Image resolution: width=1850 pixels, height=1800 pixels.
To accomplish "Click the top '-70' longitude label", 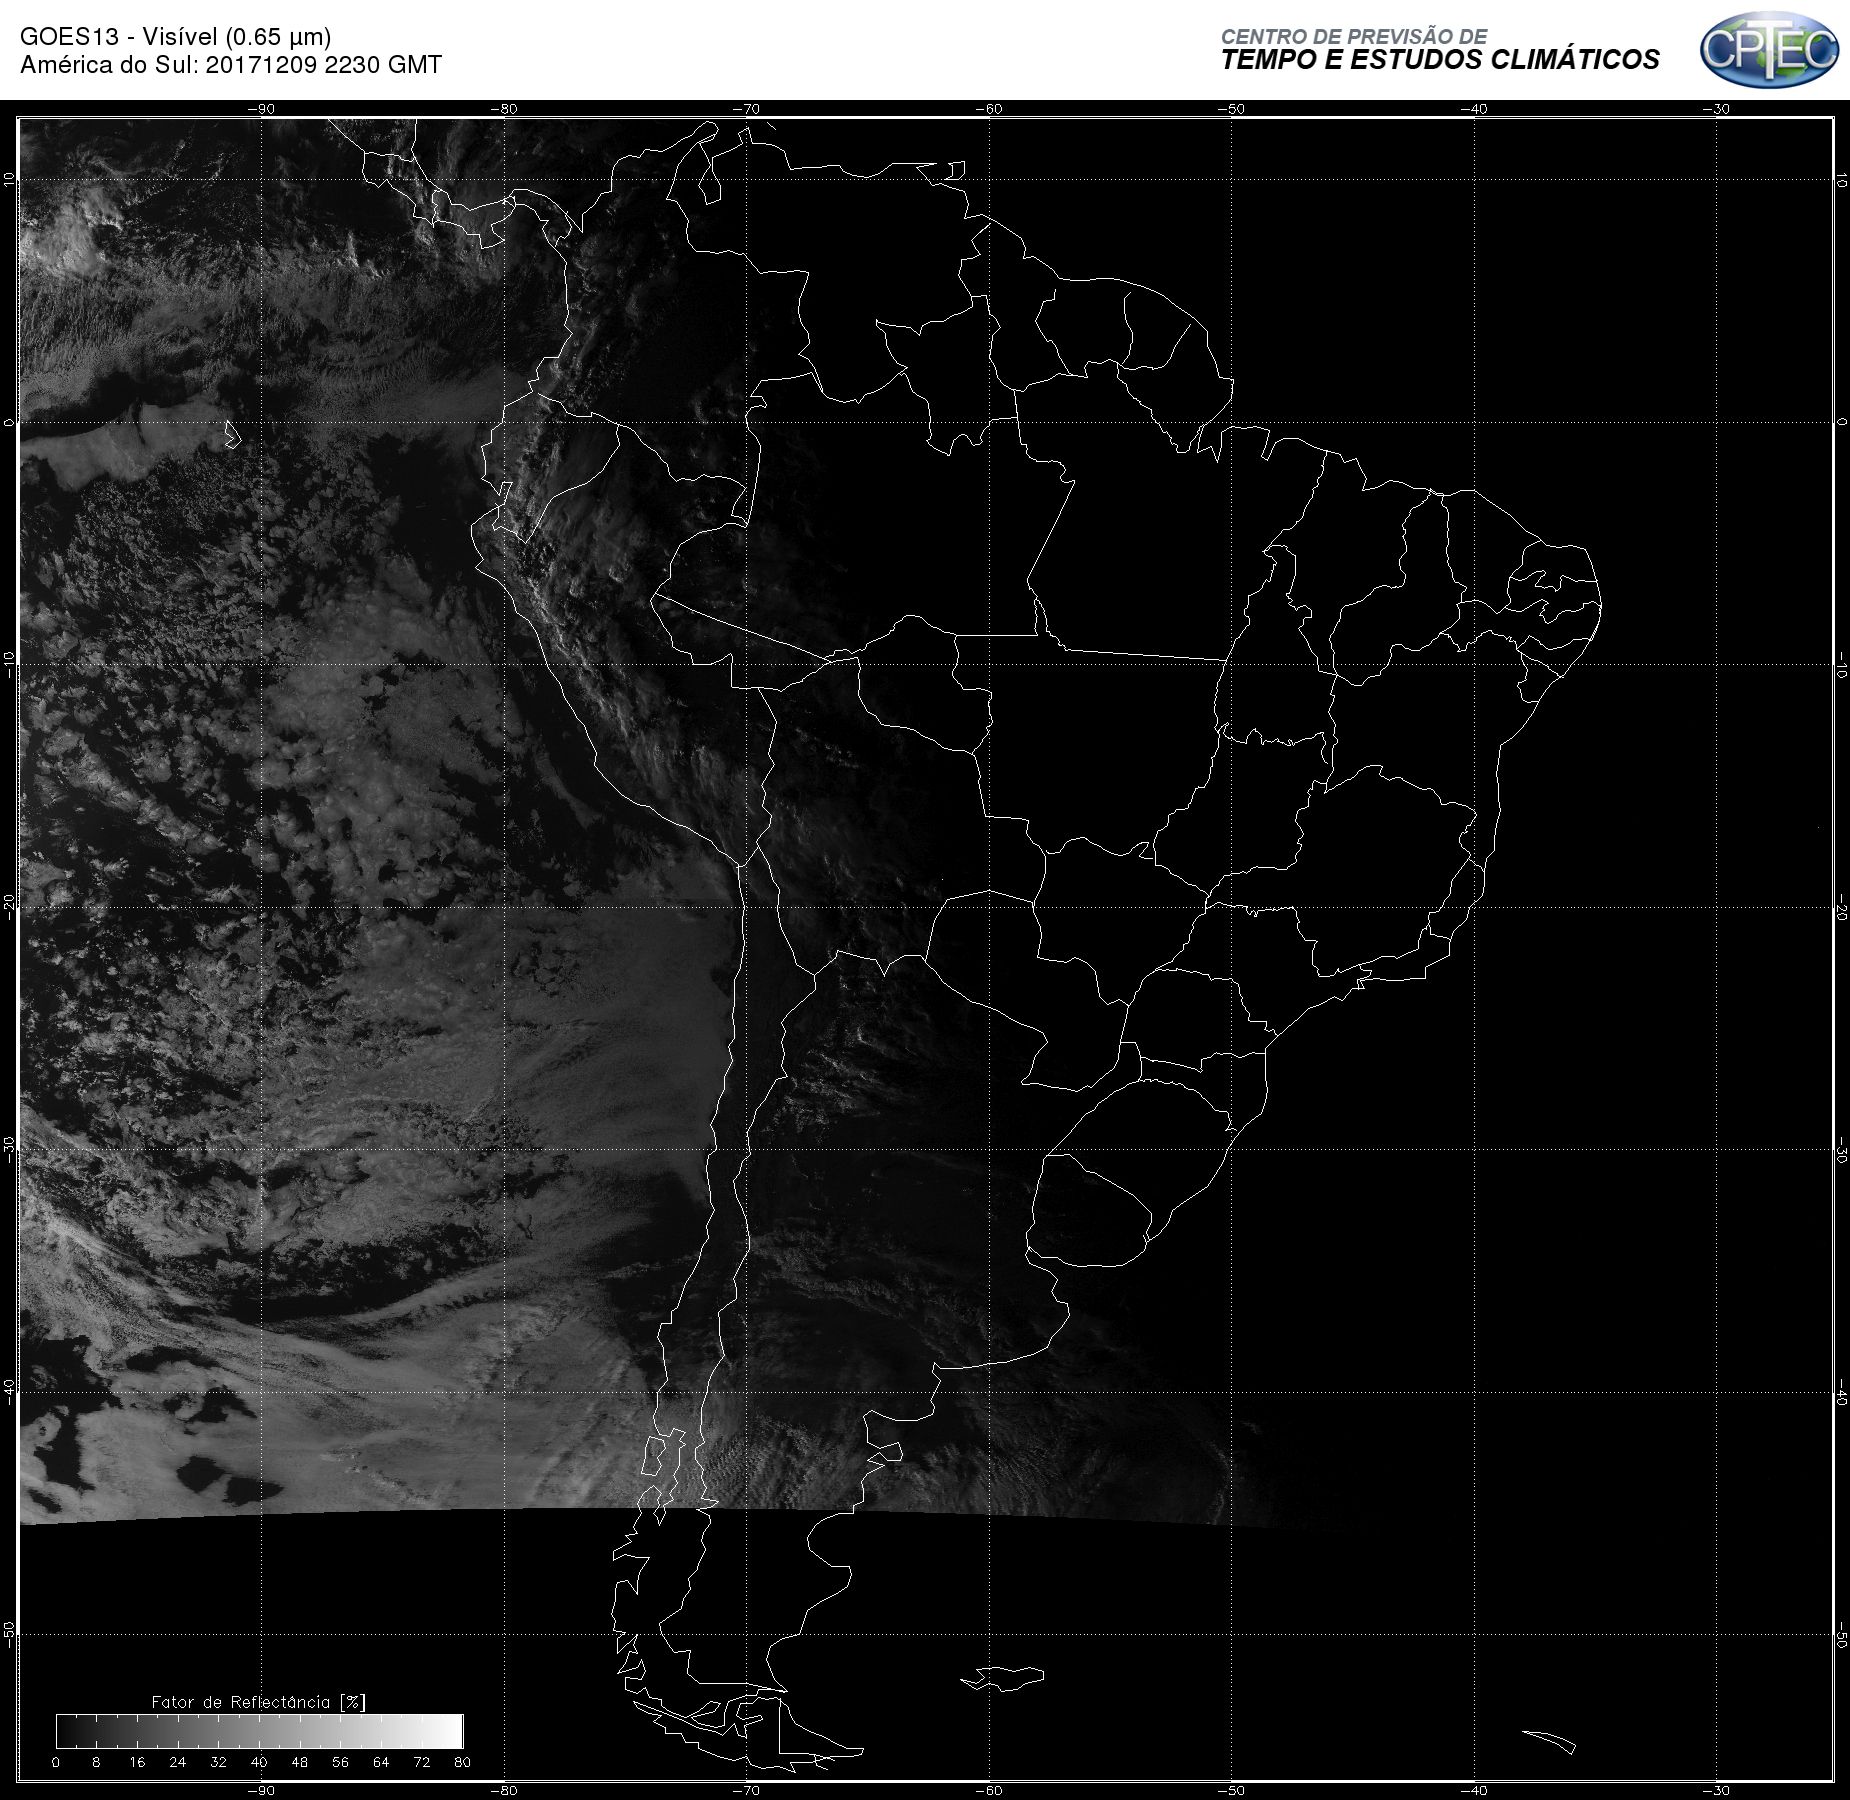I will point(746,109).
